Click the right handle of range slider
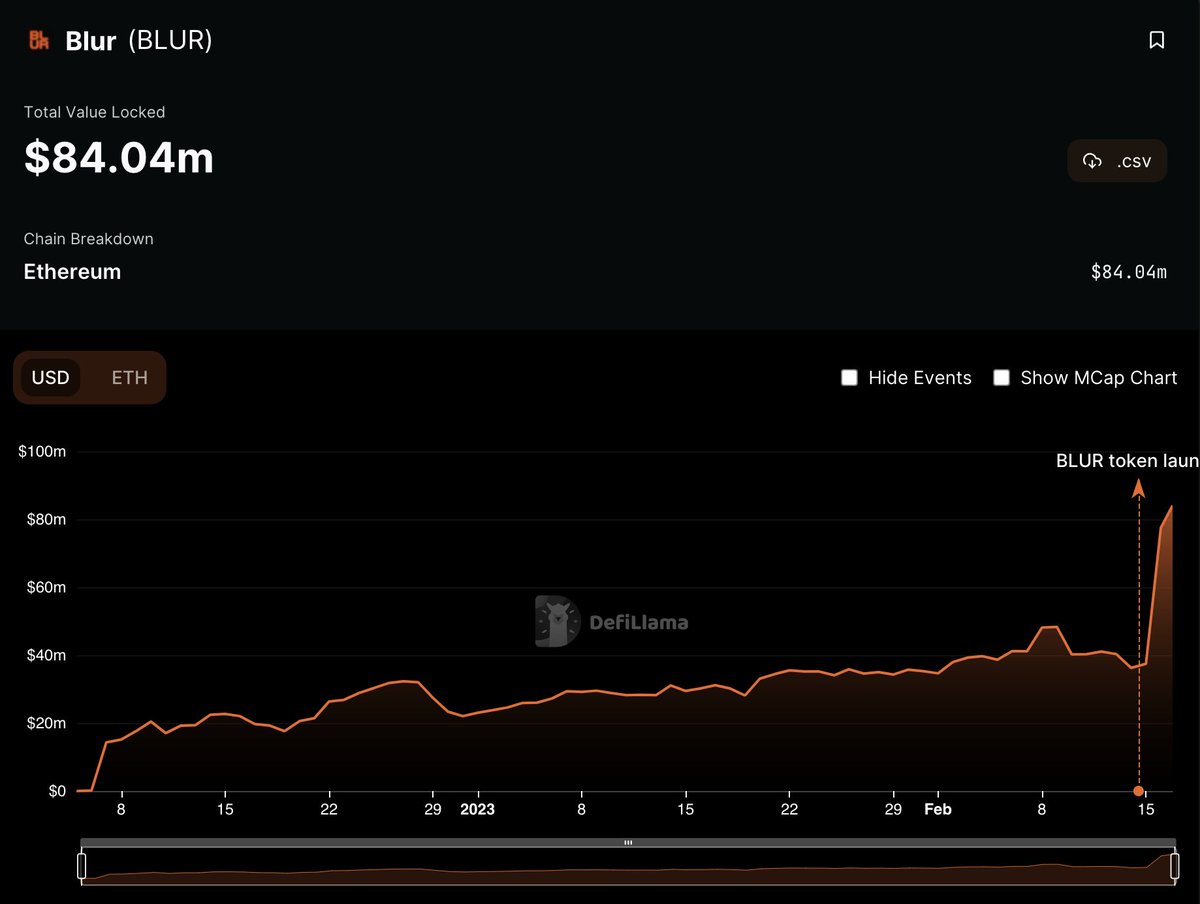 pos(1174,866)
